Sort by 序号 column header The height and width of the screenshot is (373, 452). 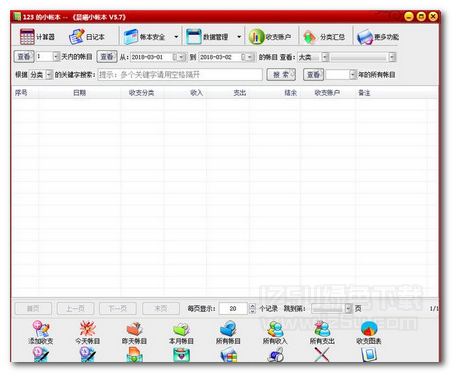click(x=21, y=93)
